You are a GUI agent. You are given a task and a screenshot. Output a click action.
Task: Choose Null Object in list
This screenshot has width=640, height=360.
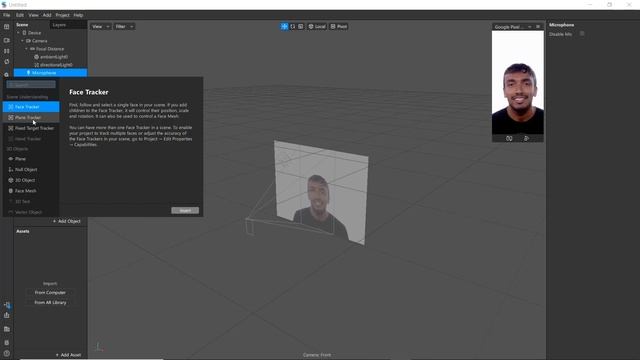click(x=31, y=169)
